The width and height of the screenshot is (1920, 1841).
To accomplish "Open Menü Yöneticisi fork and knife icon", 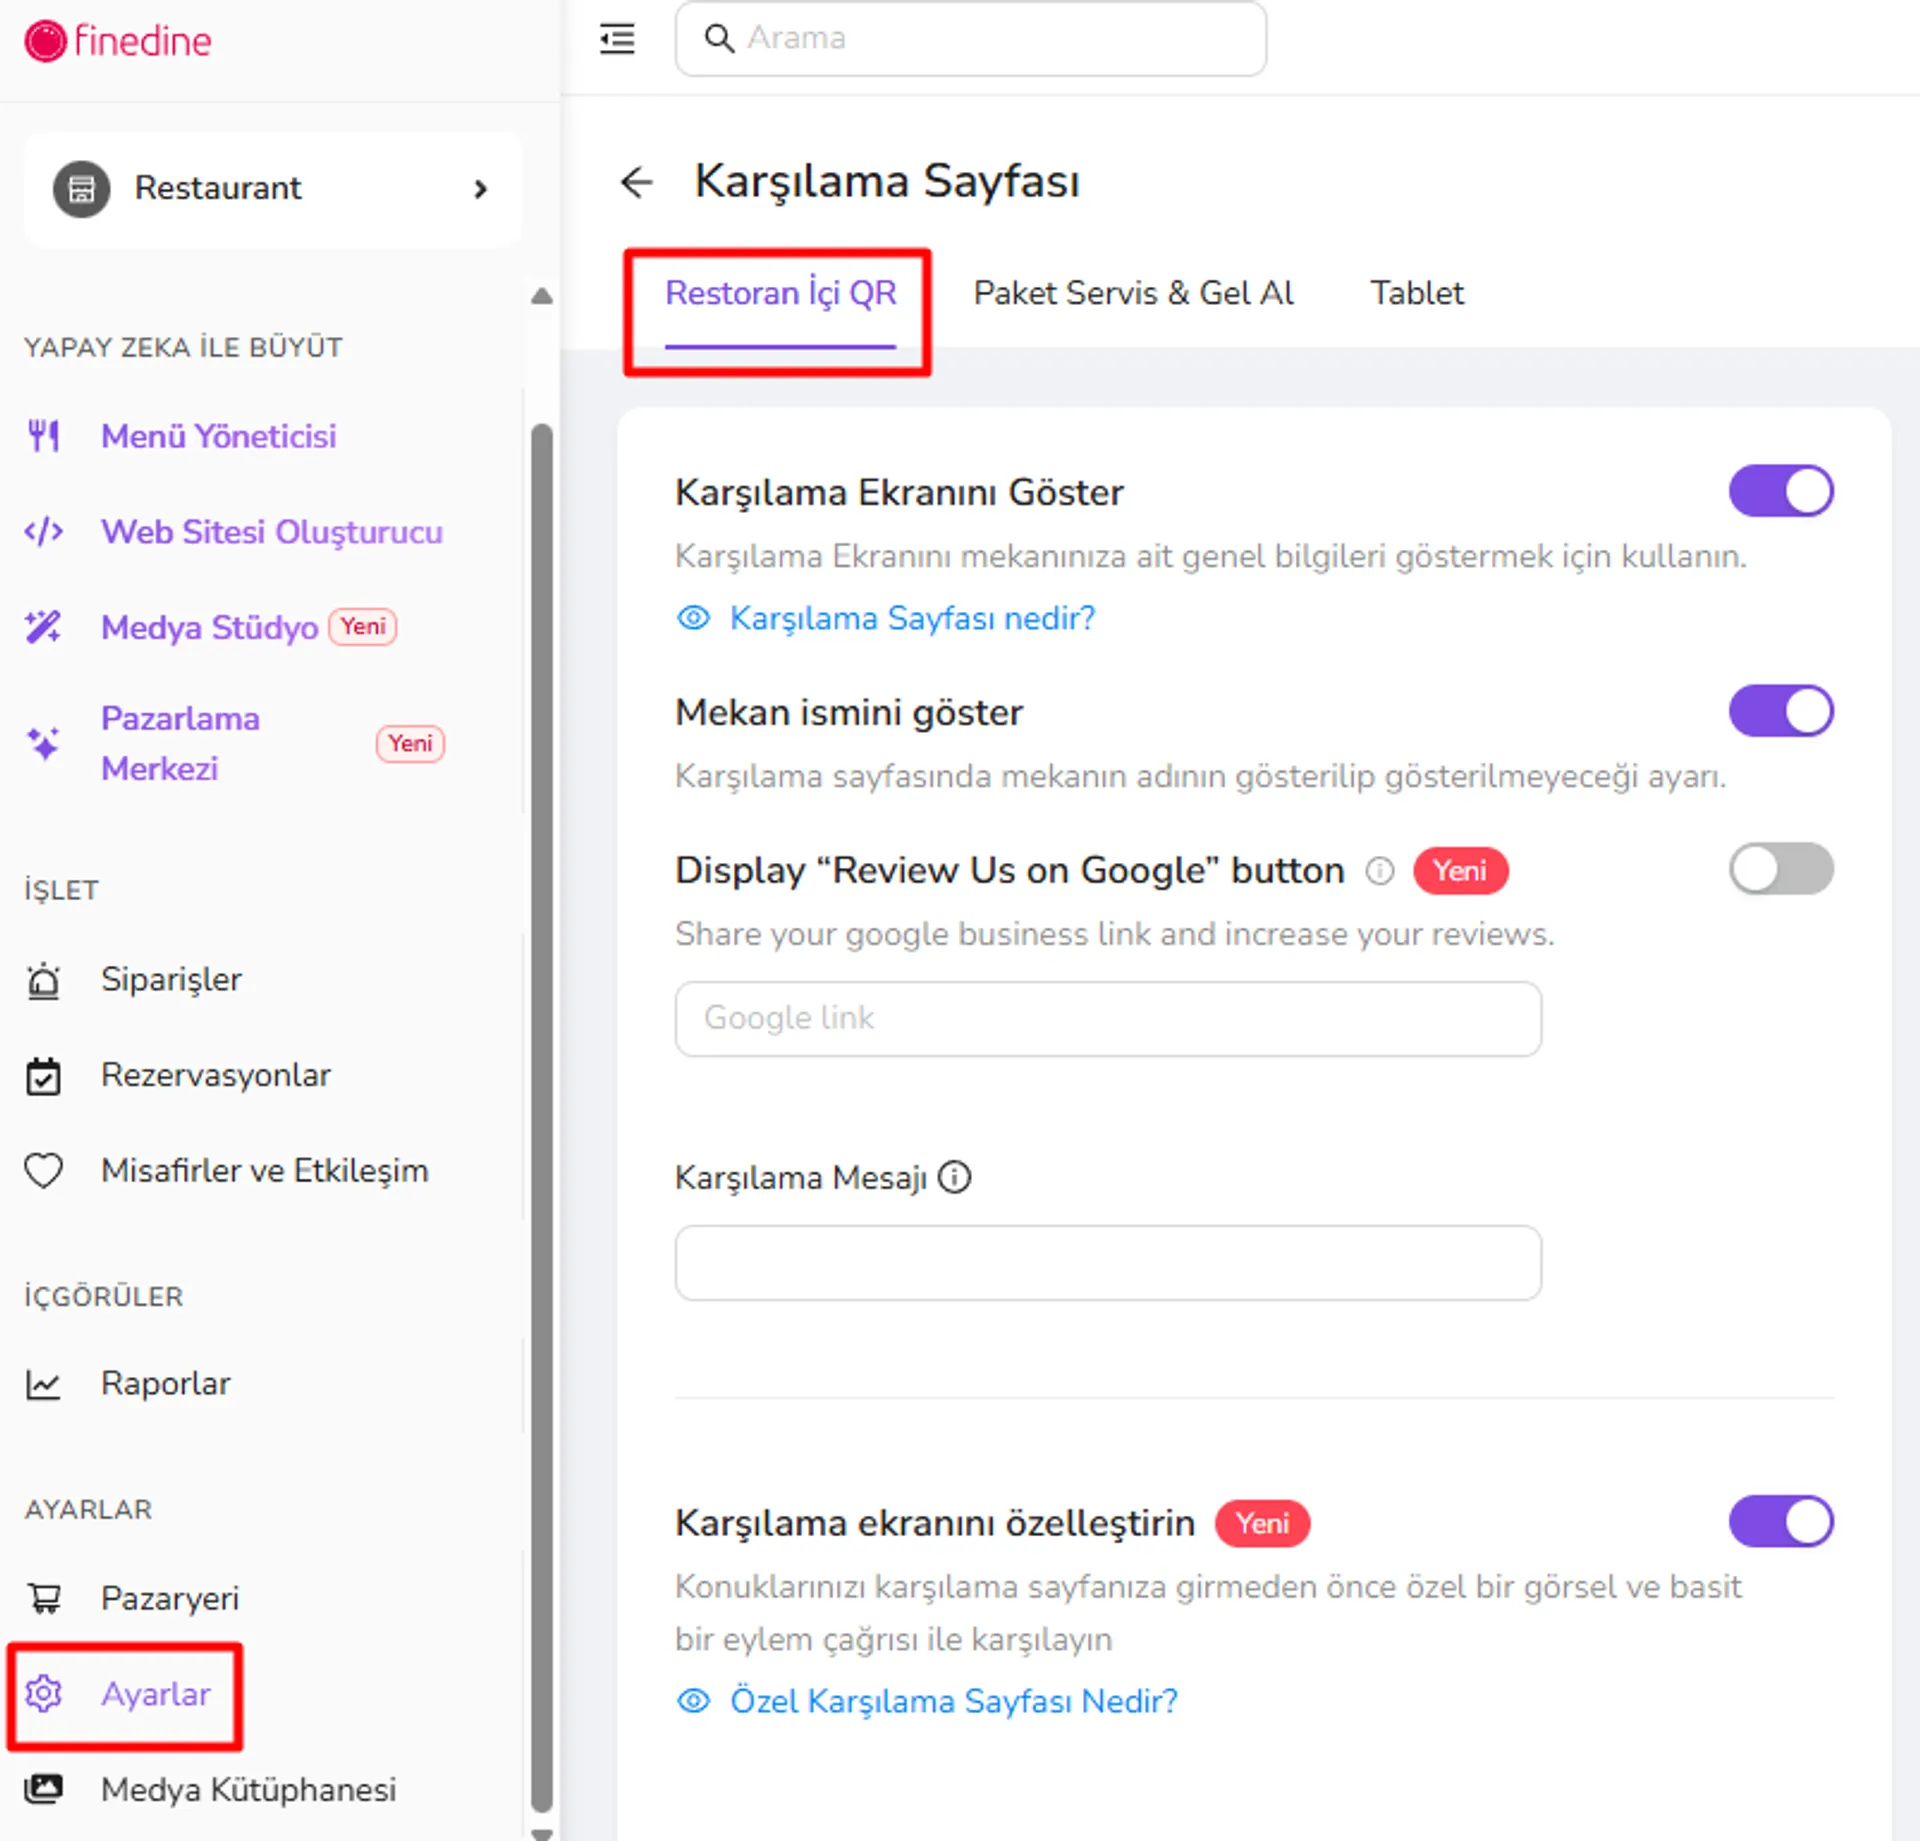I will pyautogui.click(x=44, y=436).
